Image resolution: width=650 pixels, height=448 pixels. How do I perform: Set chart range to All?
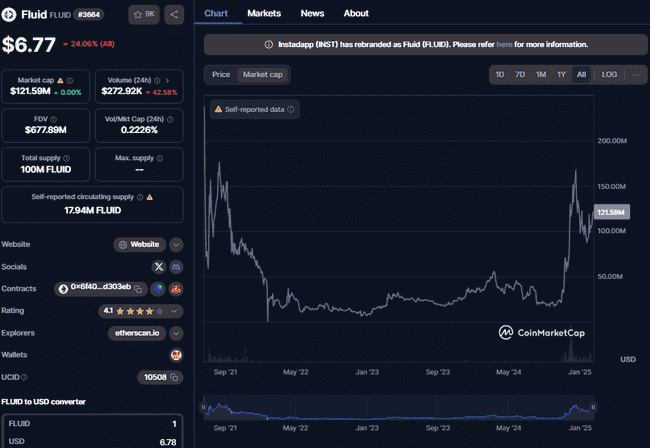[x=581, y=75]
